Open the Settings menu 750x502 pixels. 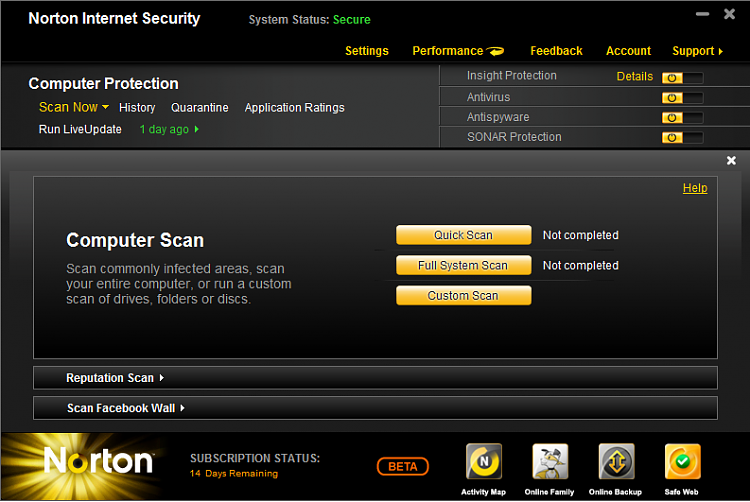point(367,51)
